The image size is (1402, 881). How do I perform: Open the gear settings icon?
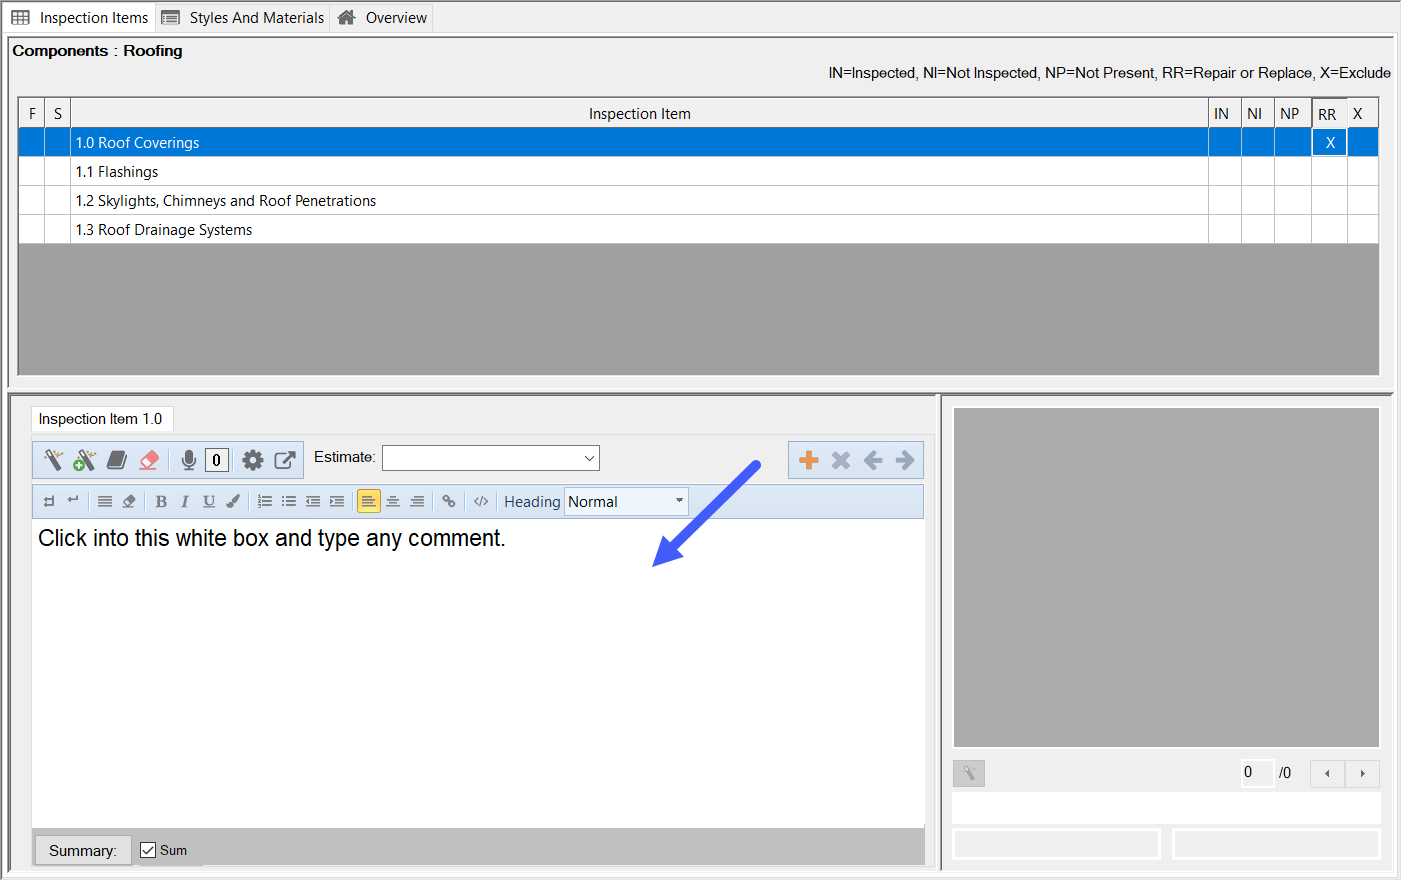click(x=252, y=460)
